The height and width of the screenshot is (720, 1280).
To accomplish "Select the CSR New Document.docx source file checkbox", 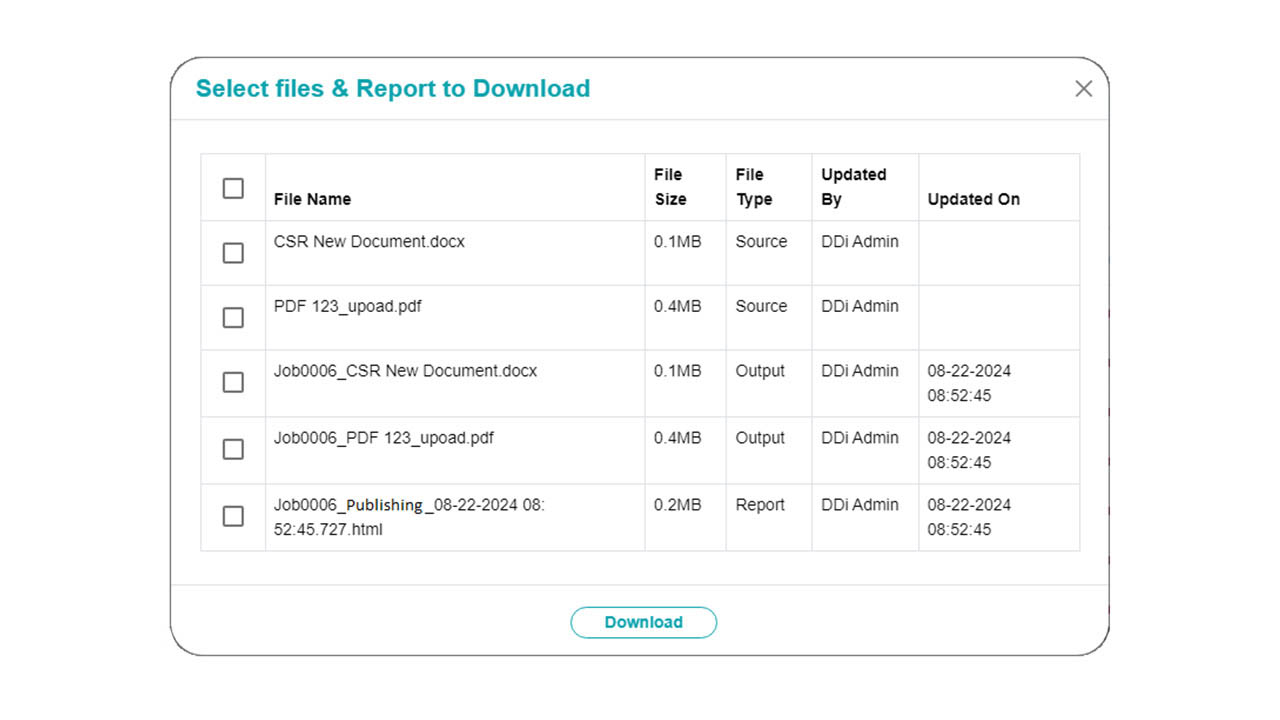I will (233, 253).
